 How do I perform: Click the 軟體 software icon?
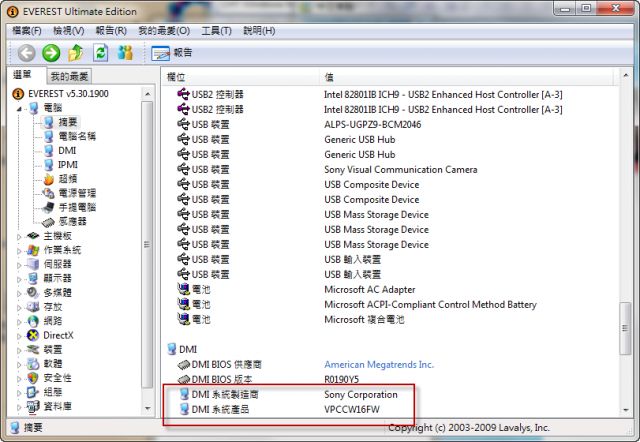(x=33, y=364)
